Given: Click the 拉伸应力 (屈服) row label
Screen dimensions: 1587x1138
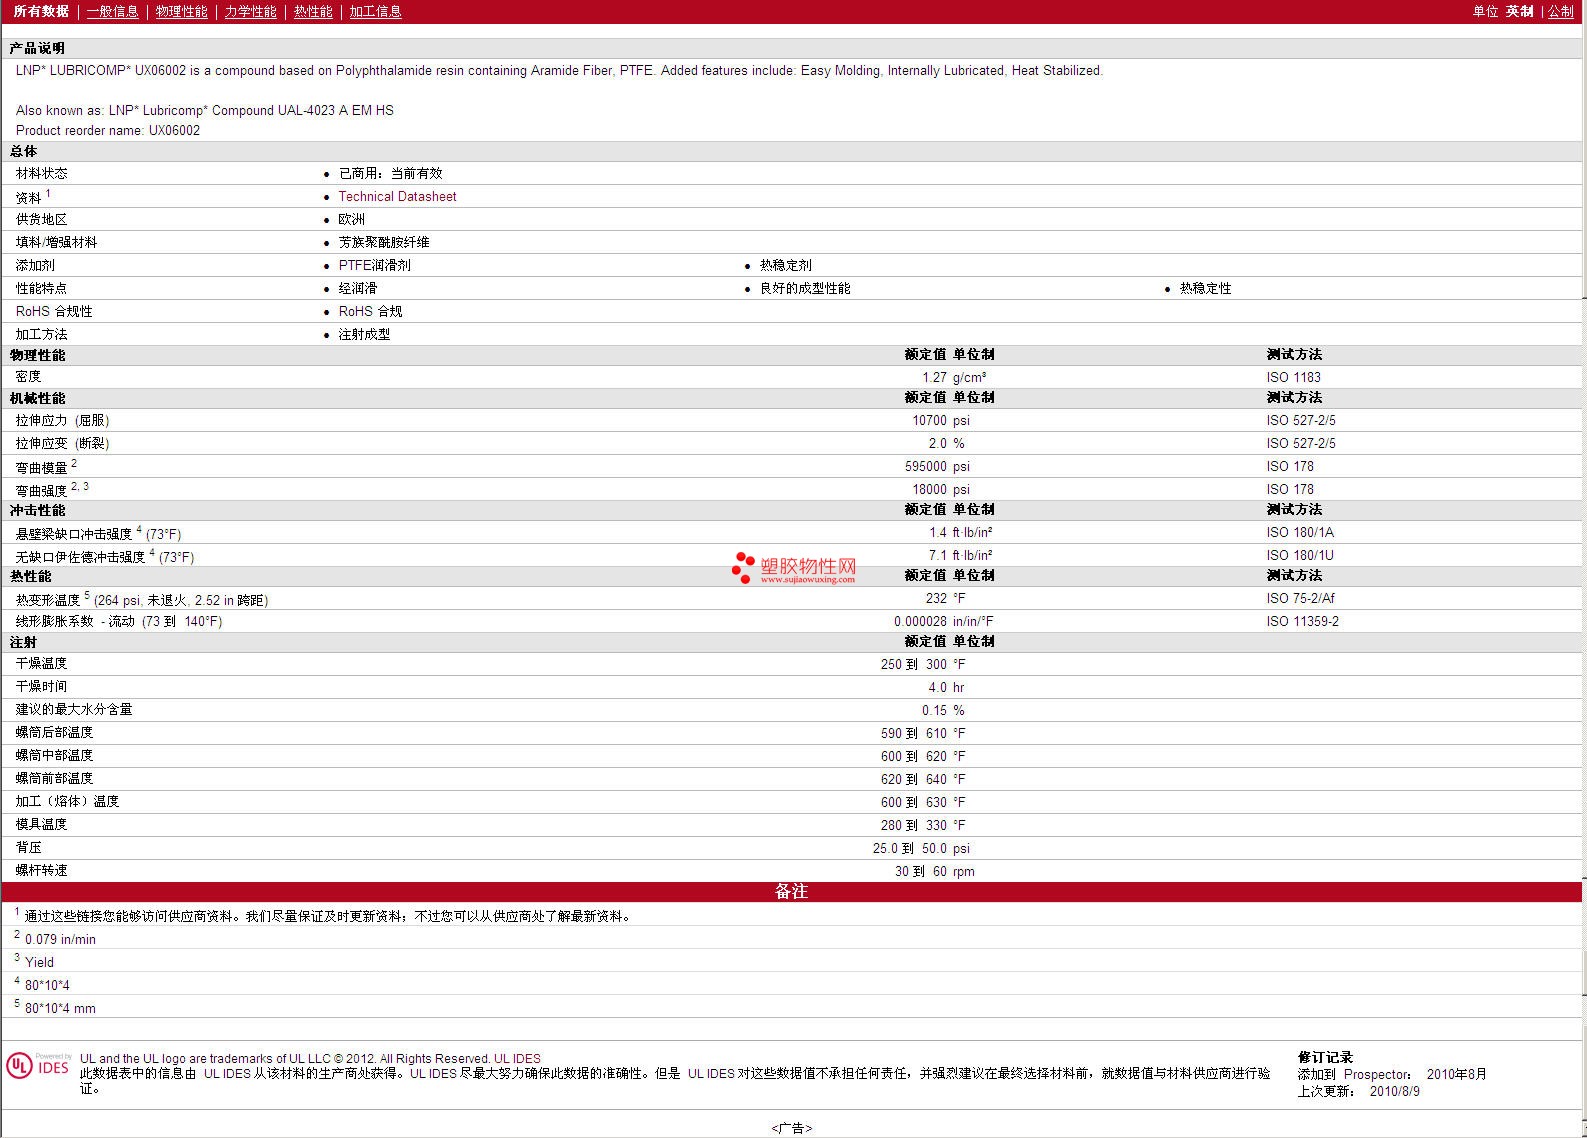Looking at the screenshot, I should tap(62, 420).
